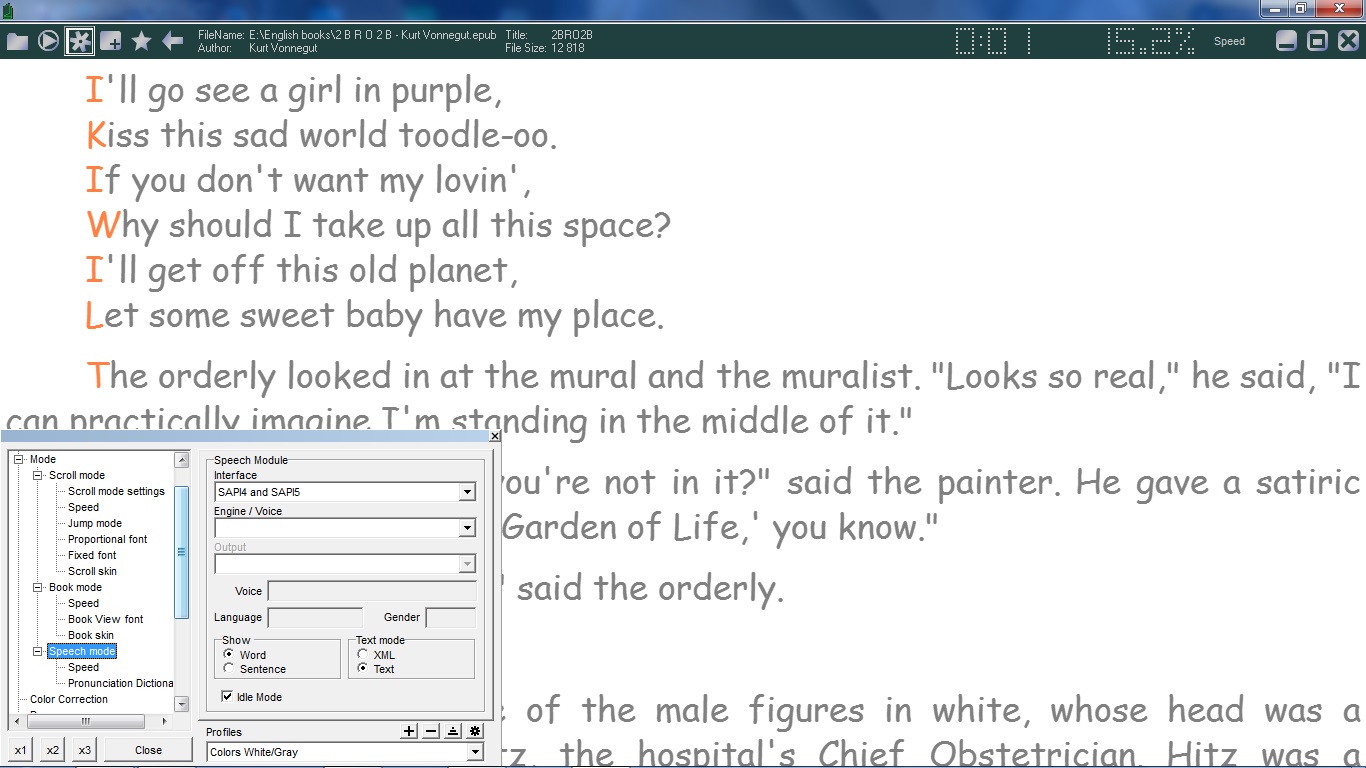Choose Text text mode

[362, 668]
